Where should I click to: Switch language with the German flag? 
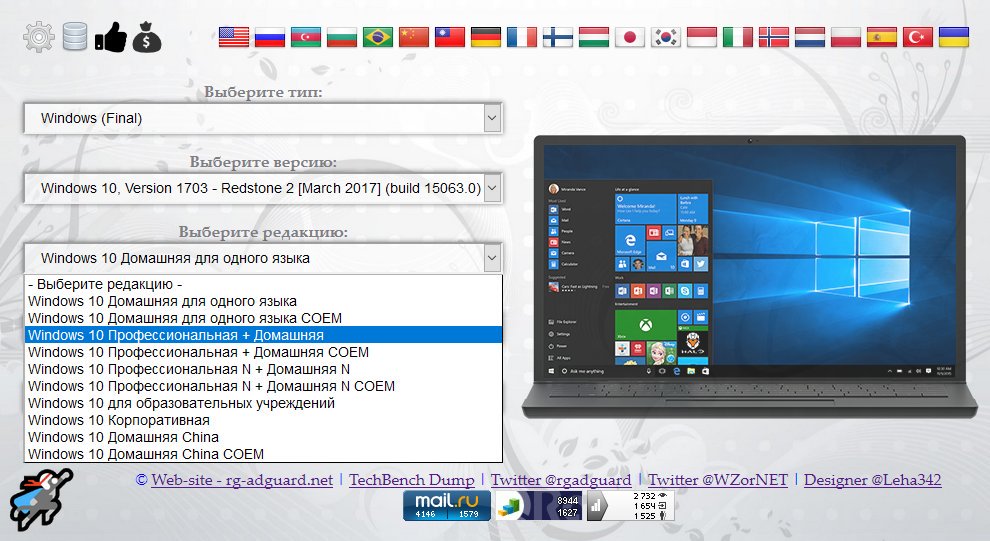coord(486,37)
